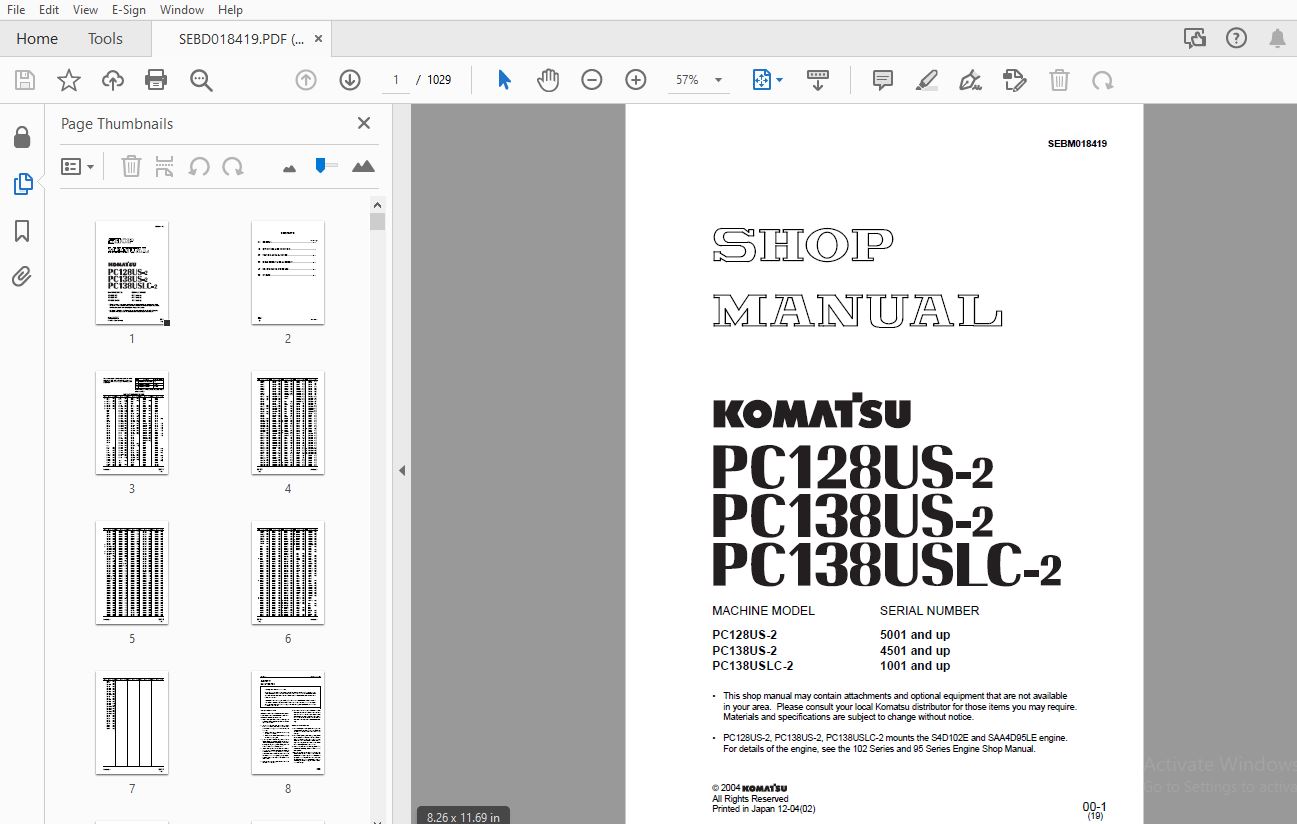Open the Find text magnifier tool
Viewport: 1297px width, 824px height.
point(201,80)
